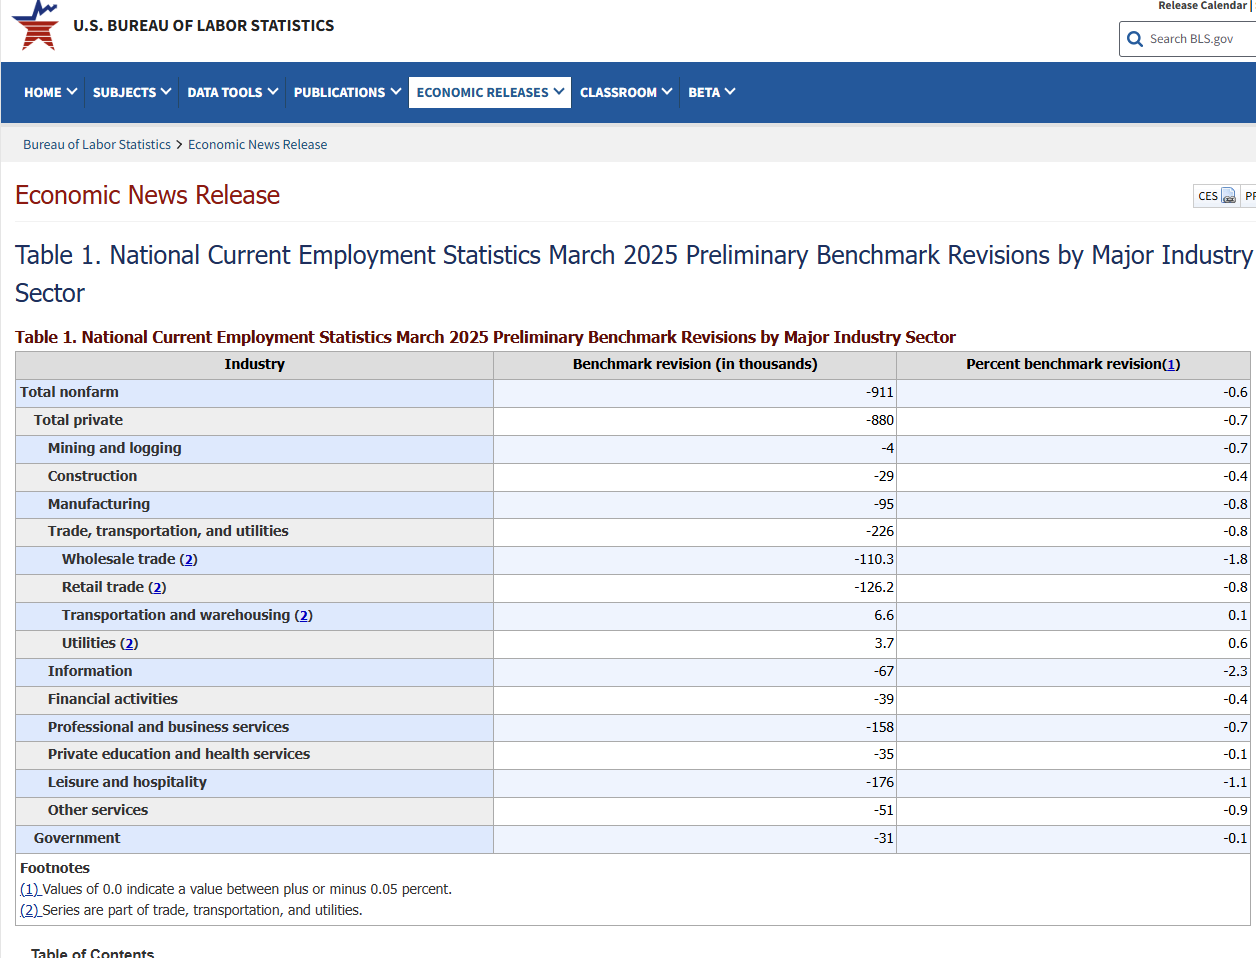The width and height of the screenshot is (1256, 958).
Task: Click the Beta menu chevron arrow
Action: pyautogui.click(x=730, y=92)
